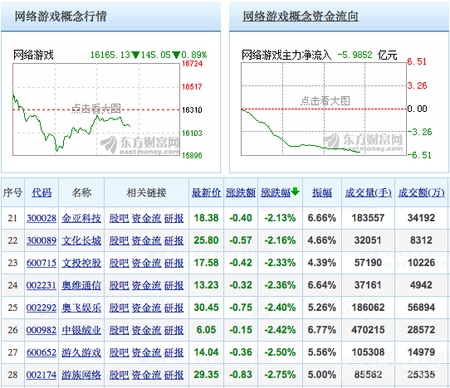Open stock code 300028 link
The height and width of the screenshot is (388, 450).
tap(42, 218)
